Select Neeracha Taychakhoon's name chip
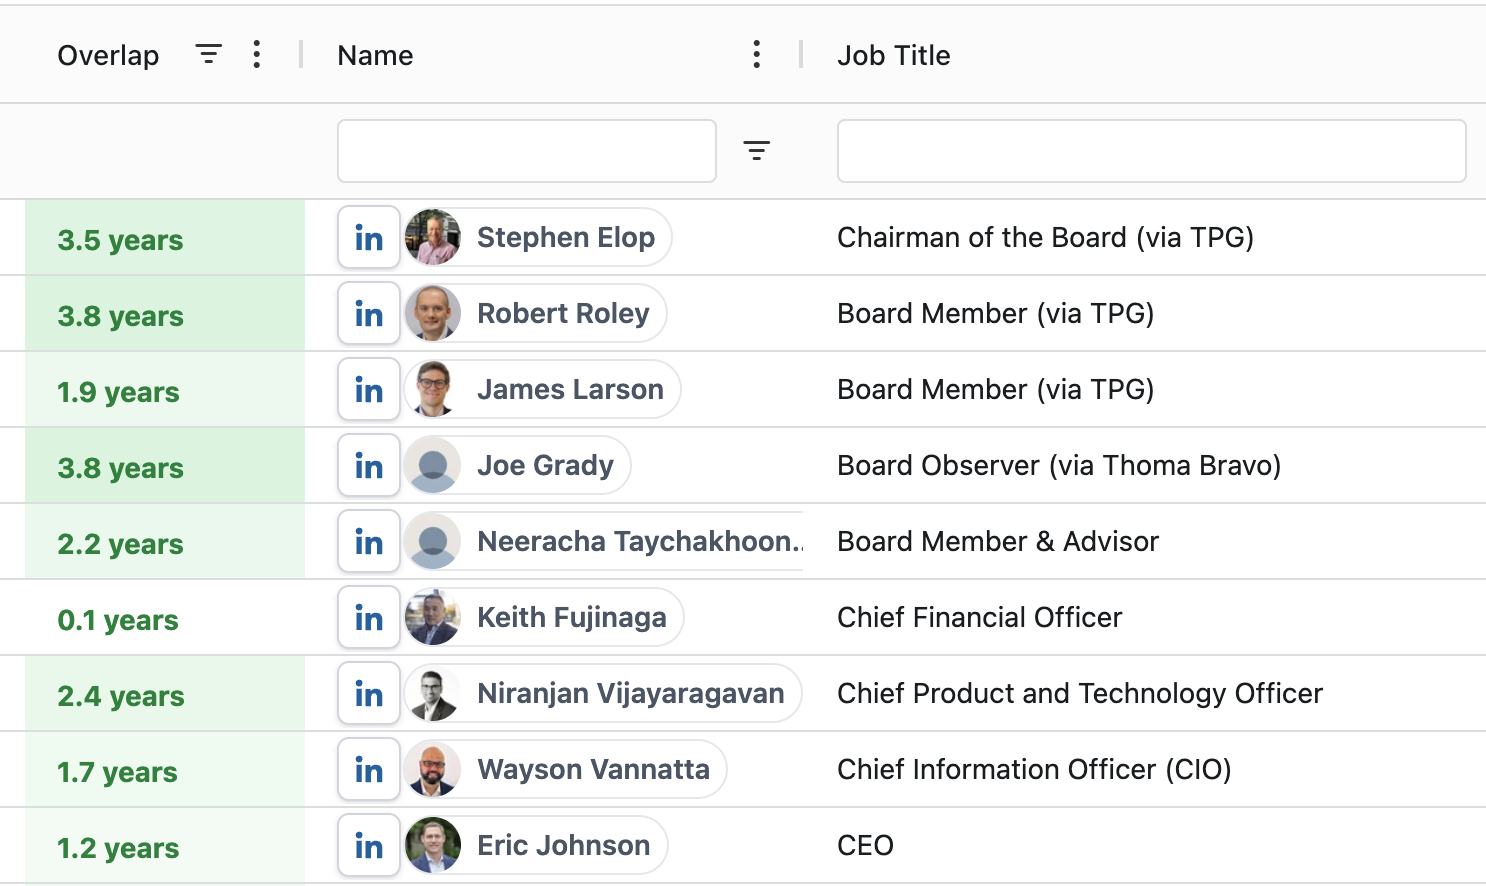The width and height of the screenshot is (1486, 886). [638, 541]
